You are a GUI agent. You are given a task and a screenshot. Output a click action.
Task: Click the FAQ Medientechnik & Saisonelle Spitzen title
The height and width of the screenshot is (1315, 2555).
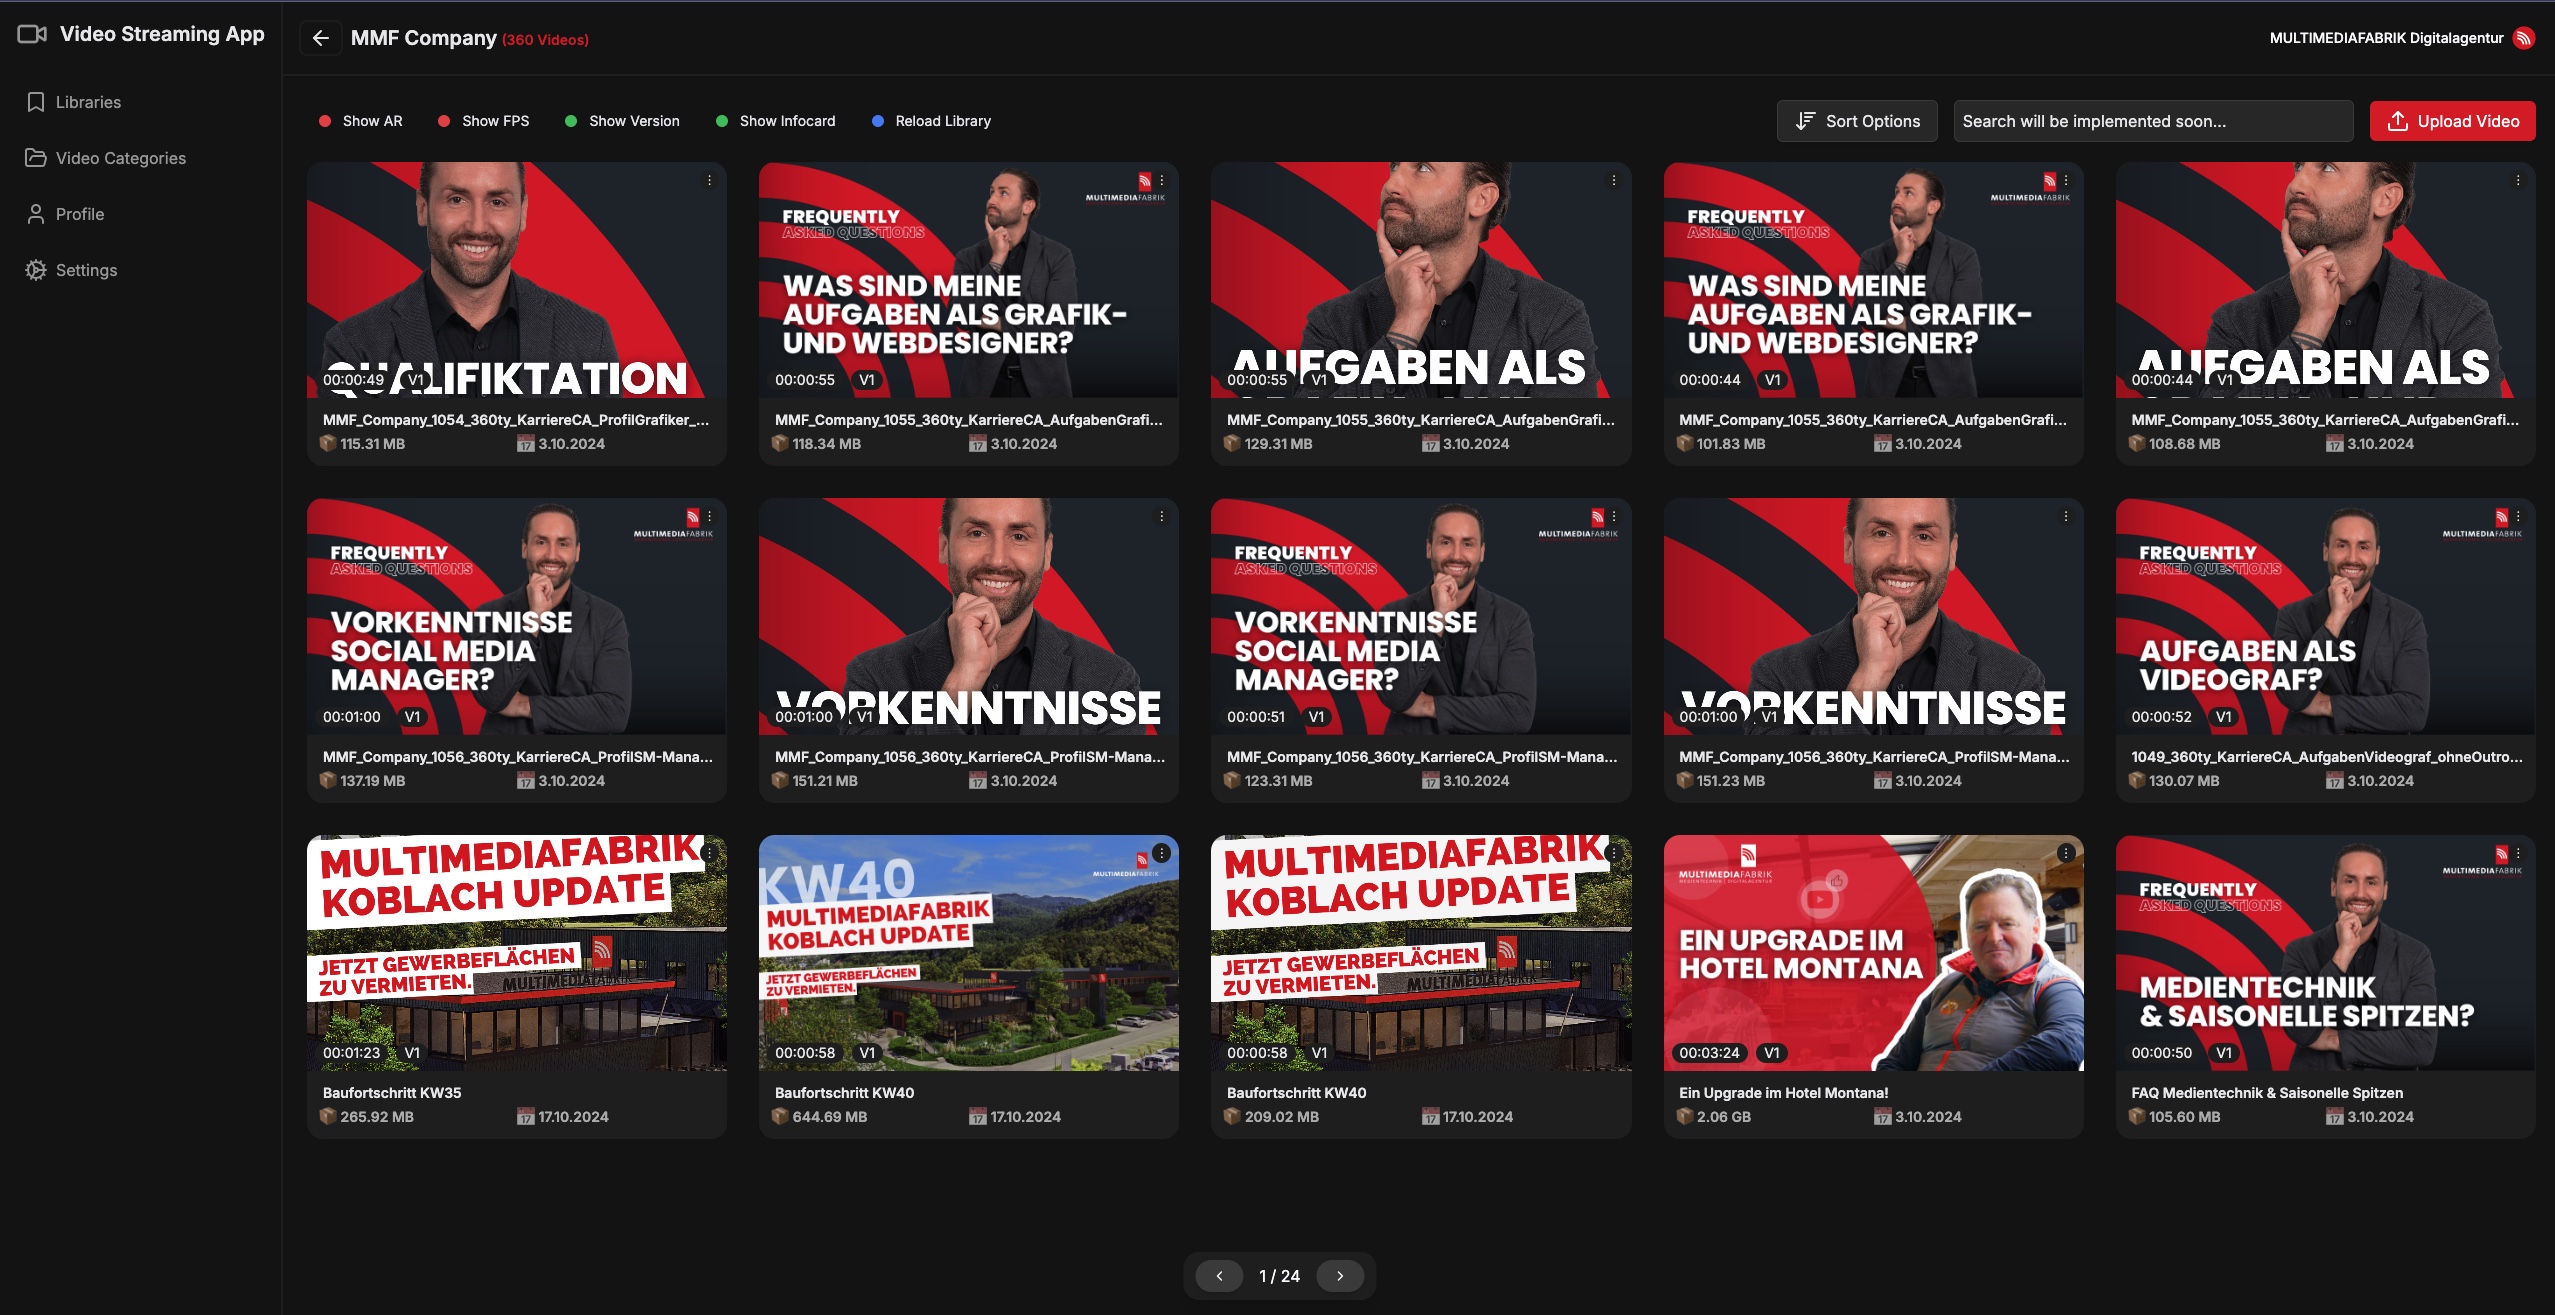[2267, 1093]
